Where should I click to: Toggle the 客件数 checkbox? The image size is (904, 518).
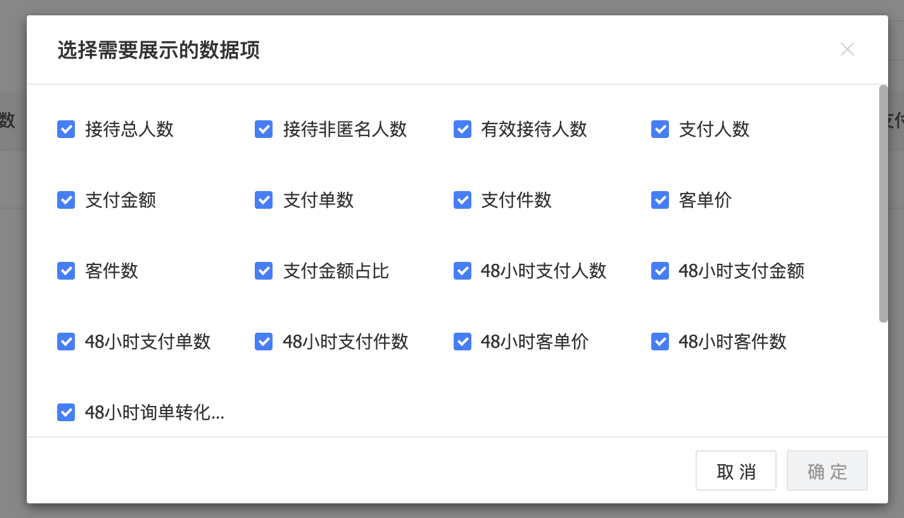[66, 271]
